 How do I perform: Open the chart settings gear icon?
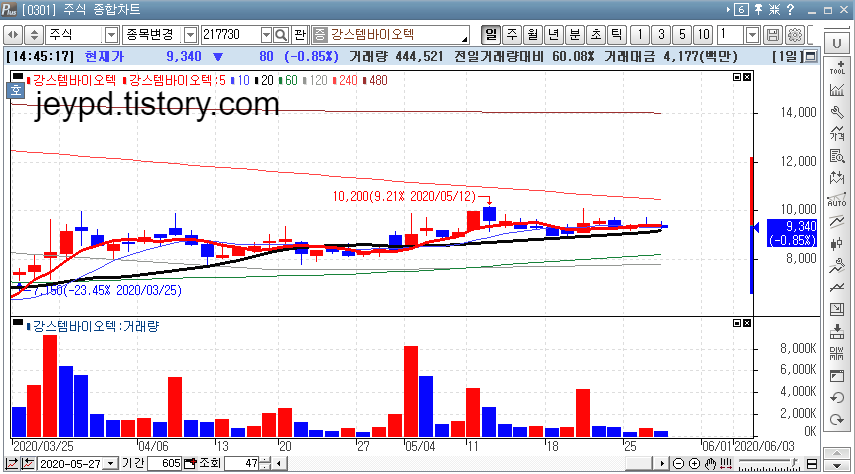pos(794,35)
